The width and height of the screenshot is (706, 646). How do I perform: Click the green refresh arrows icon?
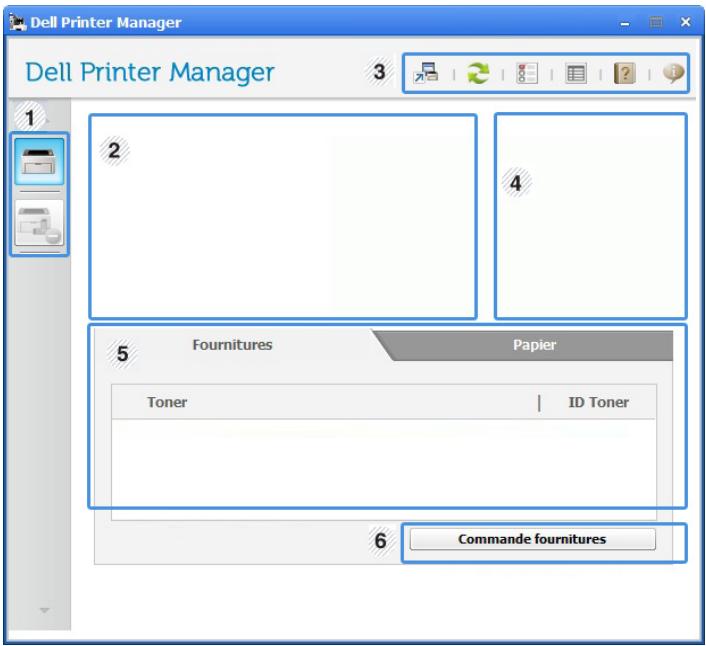[478, 73]
